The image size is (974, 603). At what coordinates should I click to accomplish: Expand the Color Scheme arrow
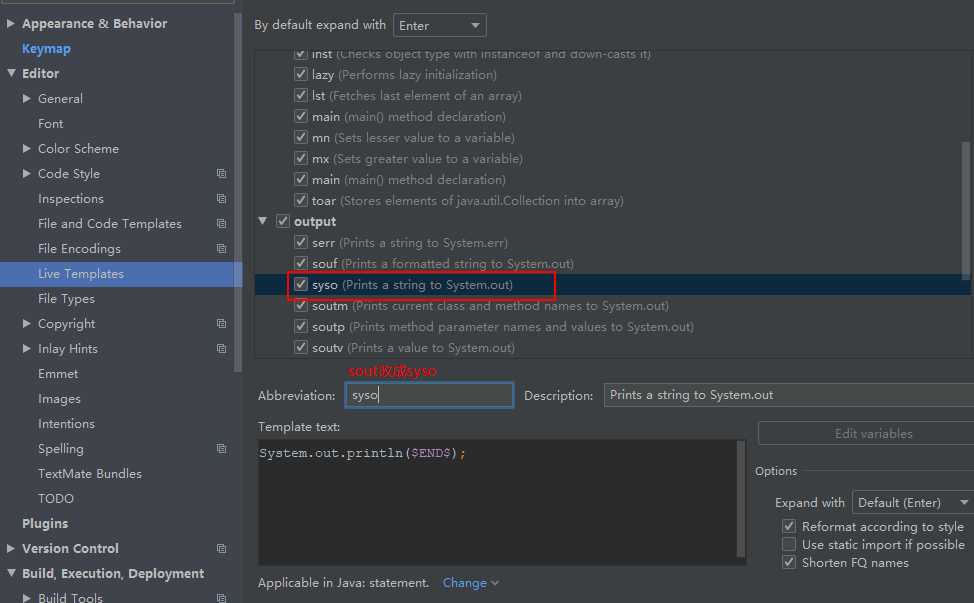tap(27, 148)
